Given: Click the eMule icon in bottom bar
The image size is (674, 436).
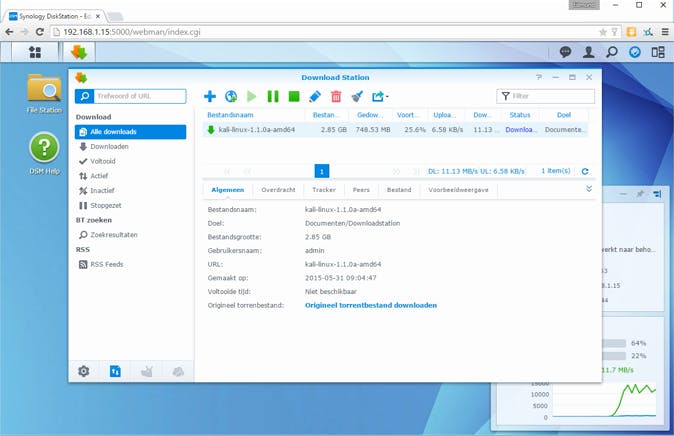Looking at the screenshot, I should click(x=178, y=371).
